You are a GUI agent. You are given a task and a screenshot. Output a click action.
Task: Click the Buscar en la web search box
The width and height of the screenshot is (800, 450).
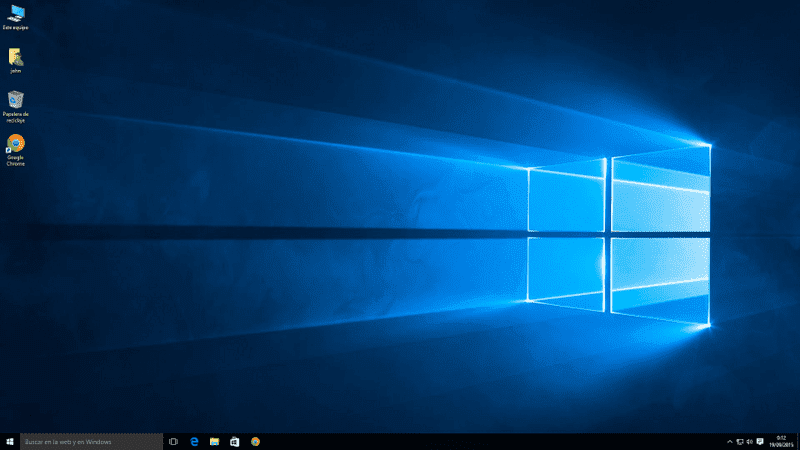91,442
